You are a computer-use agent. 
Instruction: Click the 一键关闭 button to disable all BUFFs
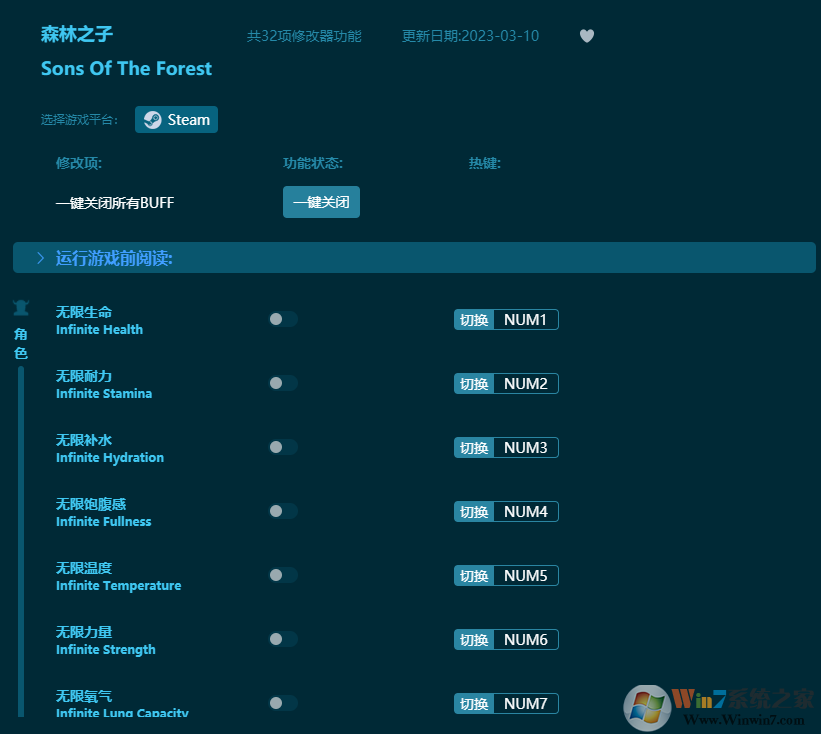click(321, 202)
